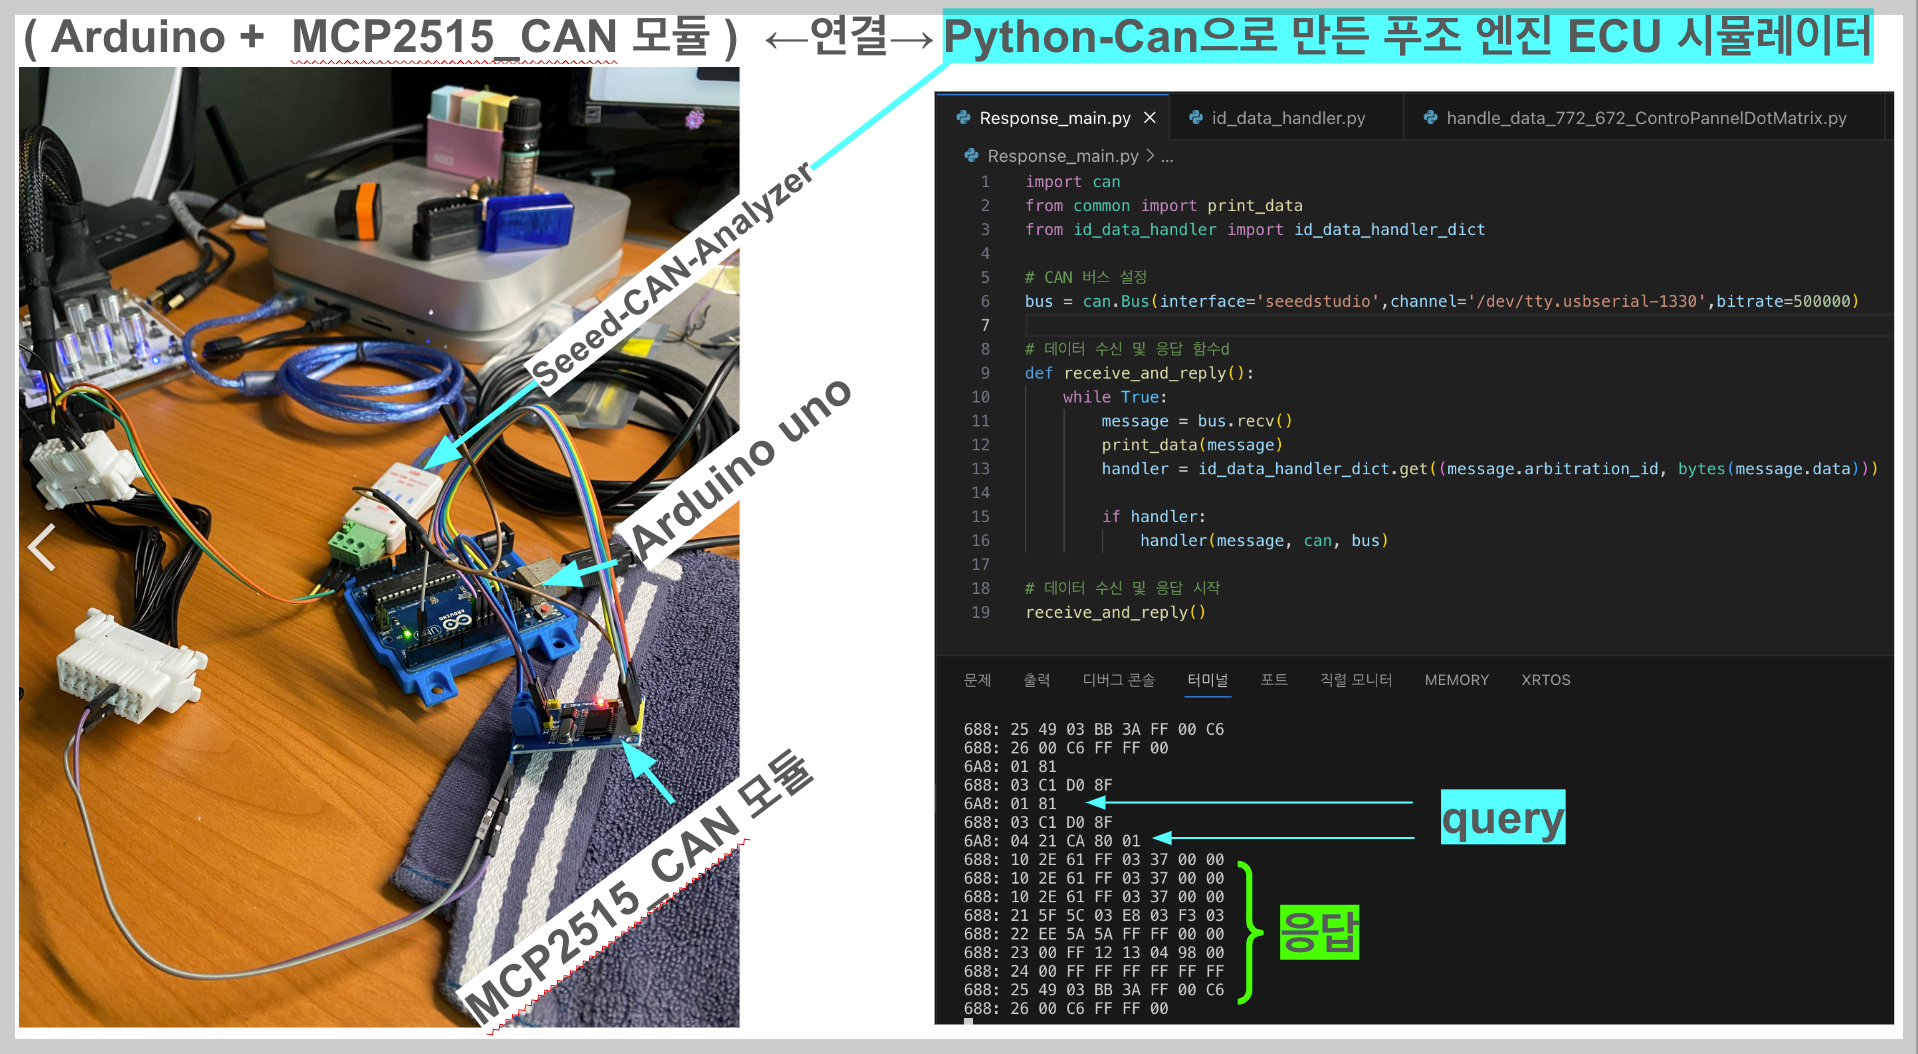Open the 포트 panel tab

(x=1274, y=680)
